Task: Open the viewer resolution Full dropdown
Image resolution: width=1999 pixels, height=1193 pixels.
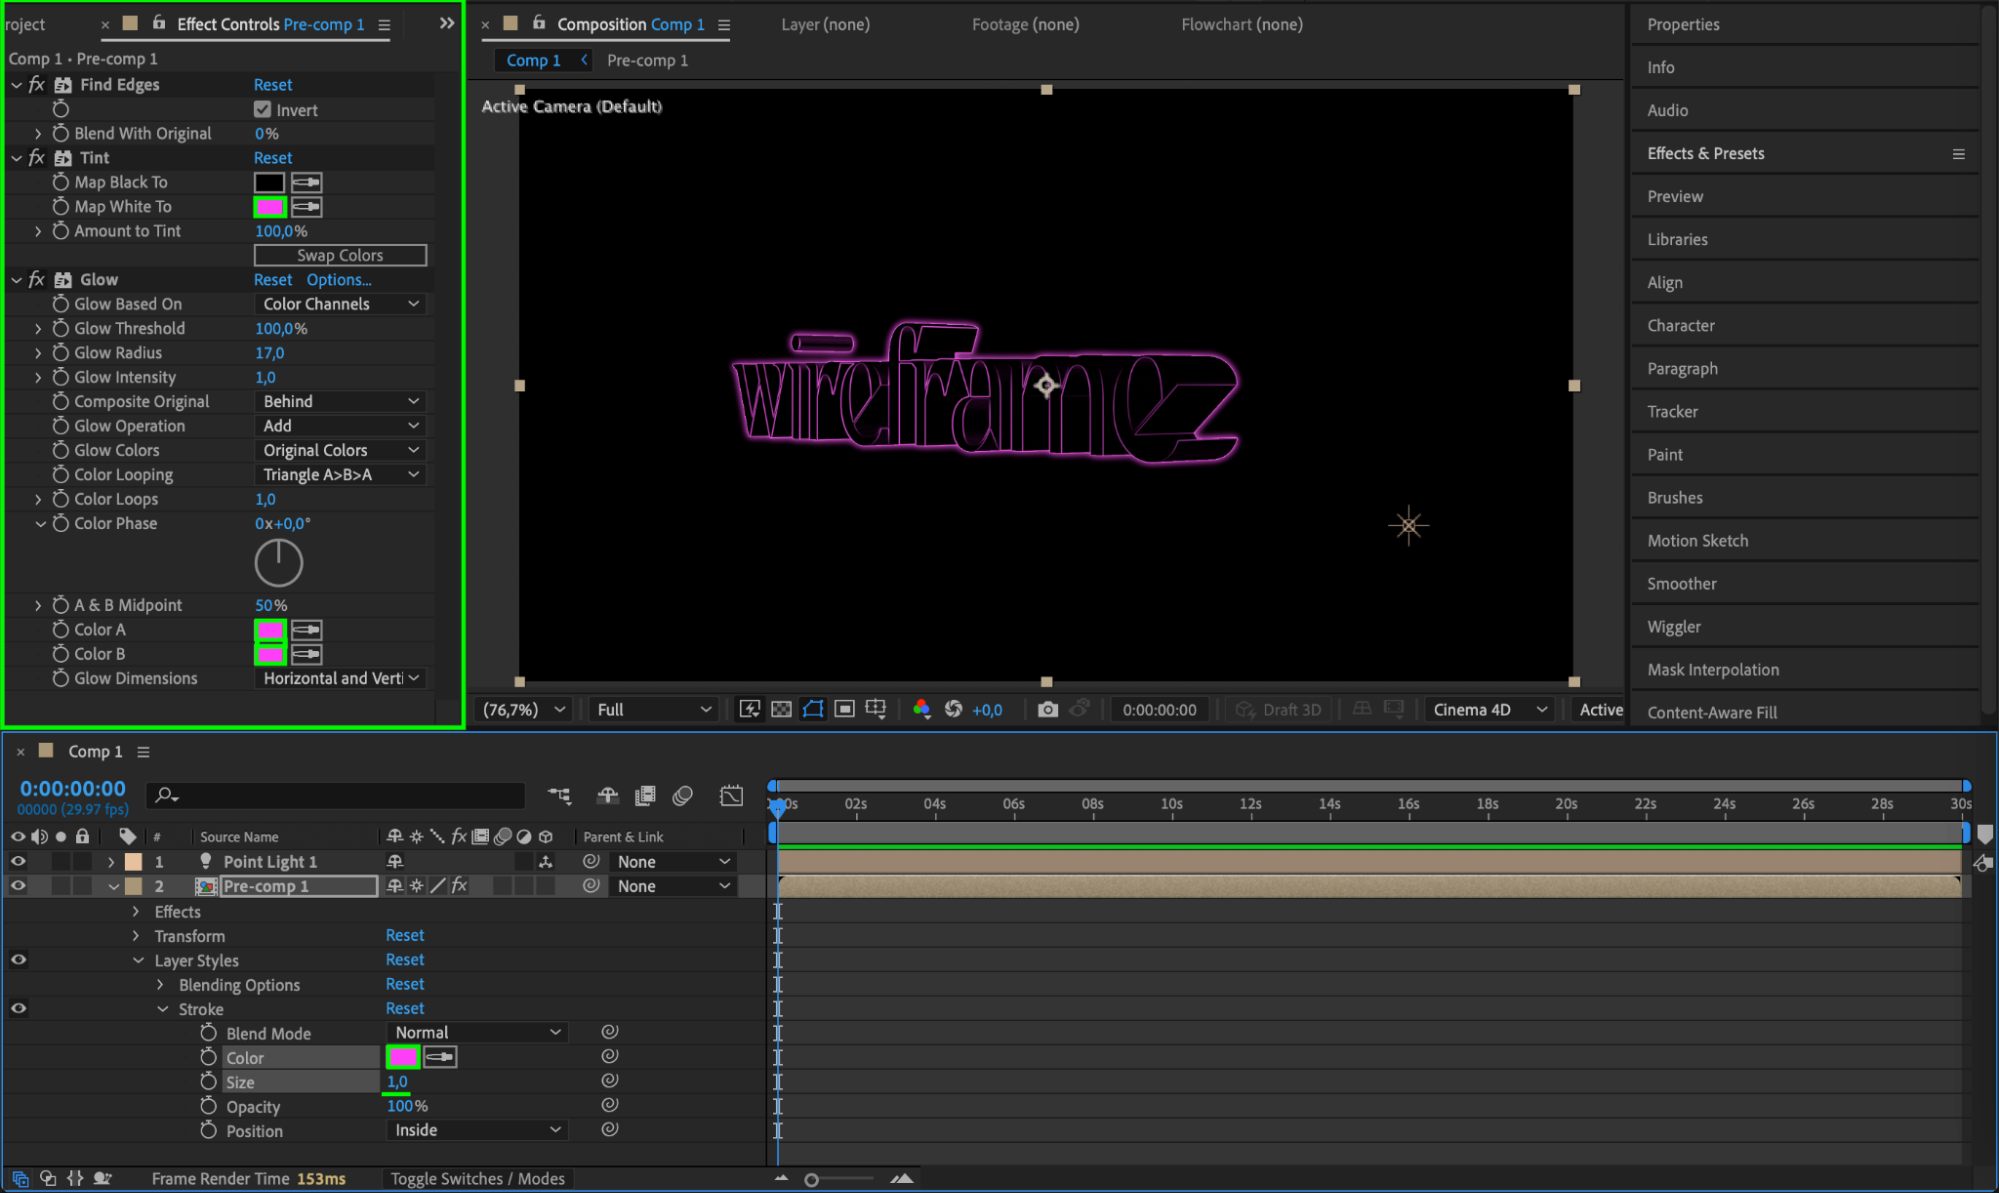Action: tap(653, 709)
